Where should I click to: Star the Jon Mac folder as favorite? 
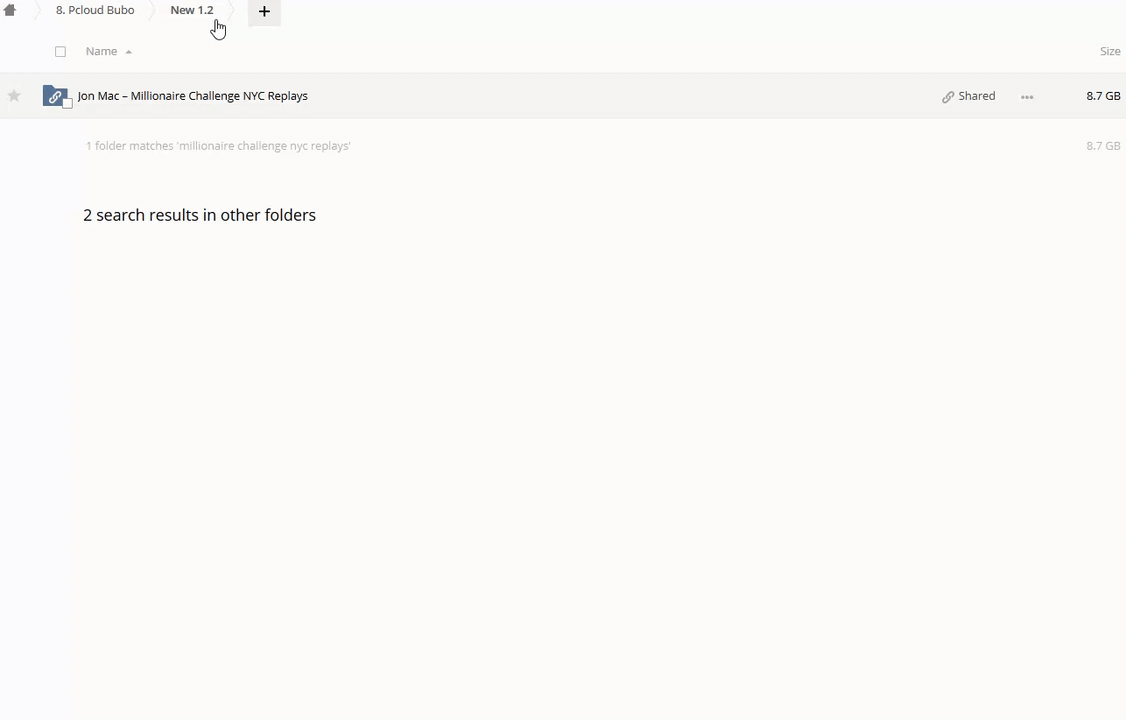click(x=14, y=95)
